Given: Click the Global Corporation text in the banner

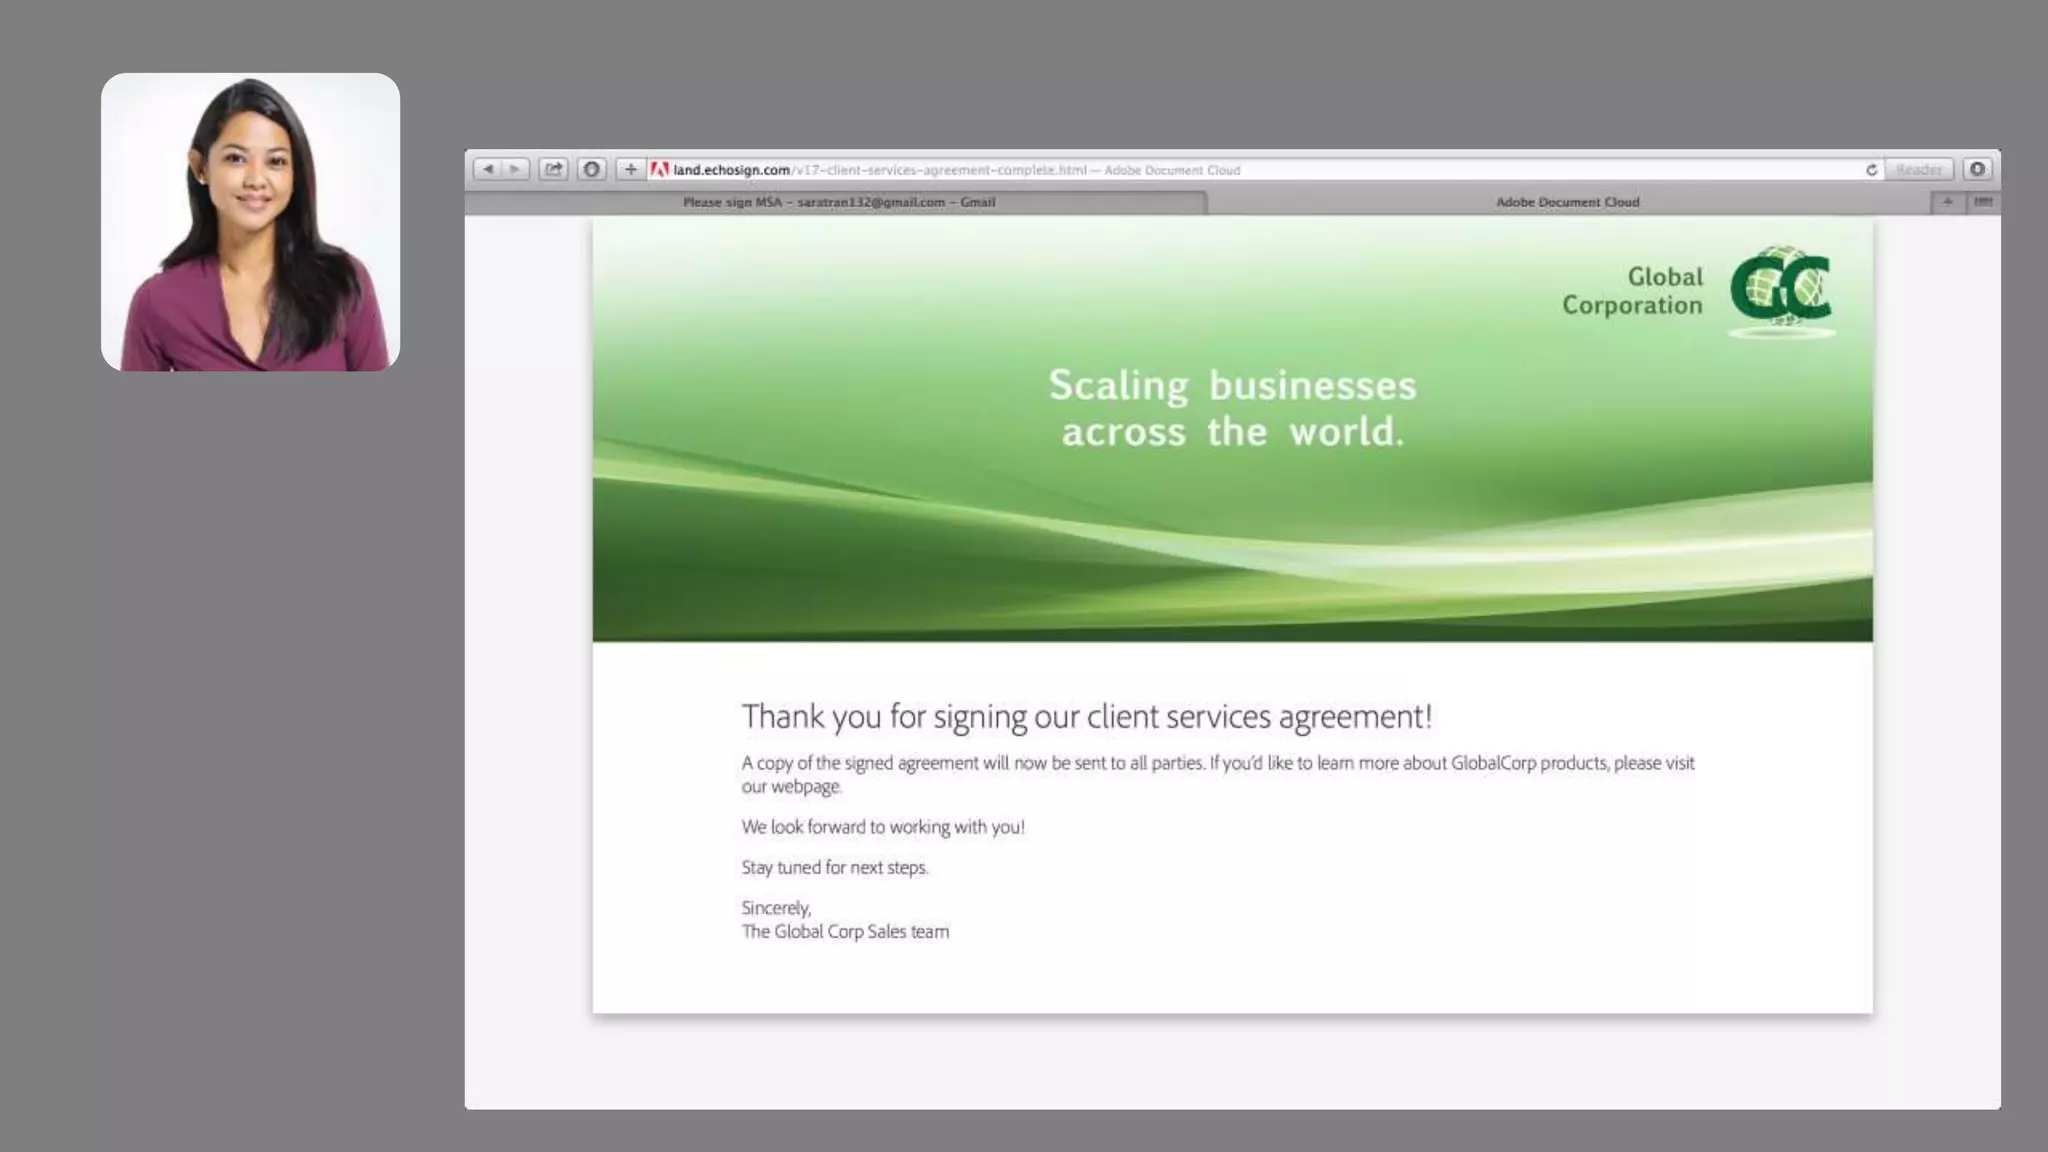Looking at the screenshot, I should coord(1632,291).
